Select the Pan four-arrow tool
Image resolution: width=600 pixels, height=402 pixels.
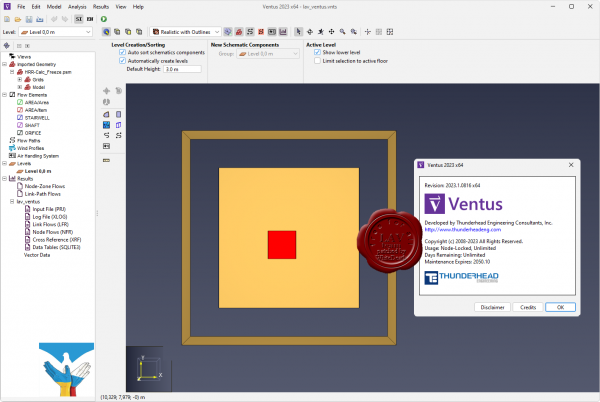click(x=331, y=32)
